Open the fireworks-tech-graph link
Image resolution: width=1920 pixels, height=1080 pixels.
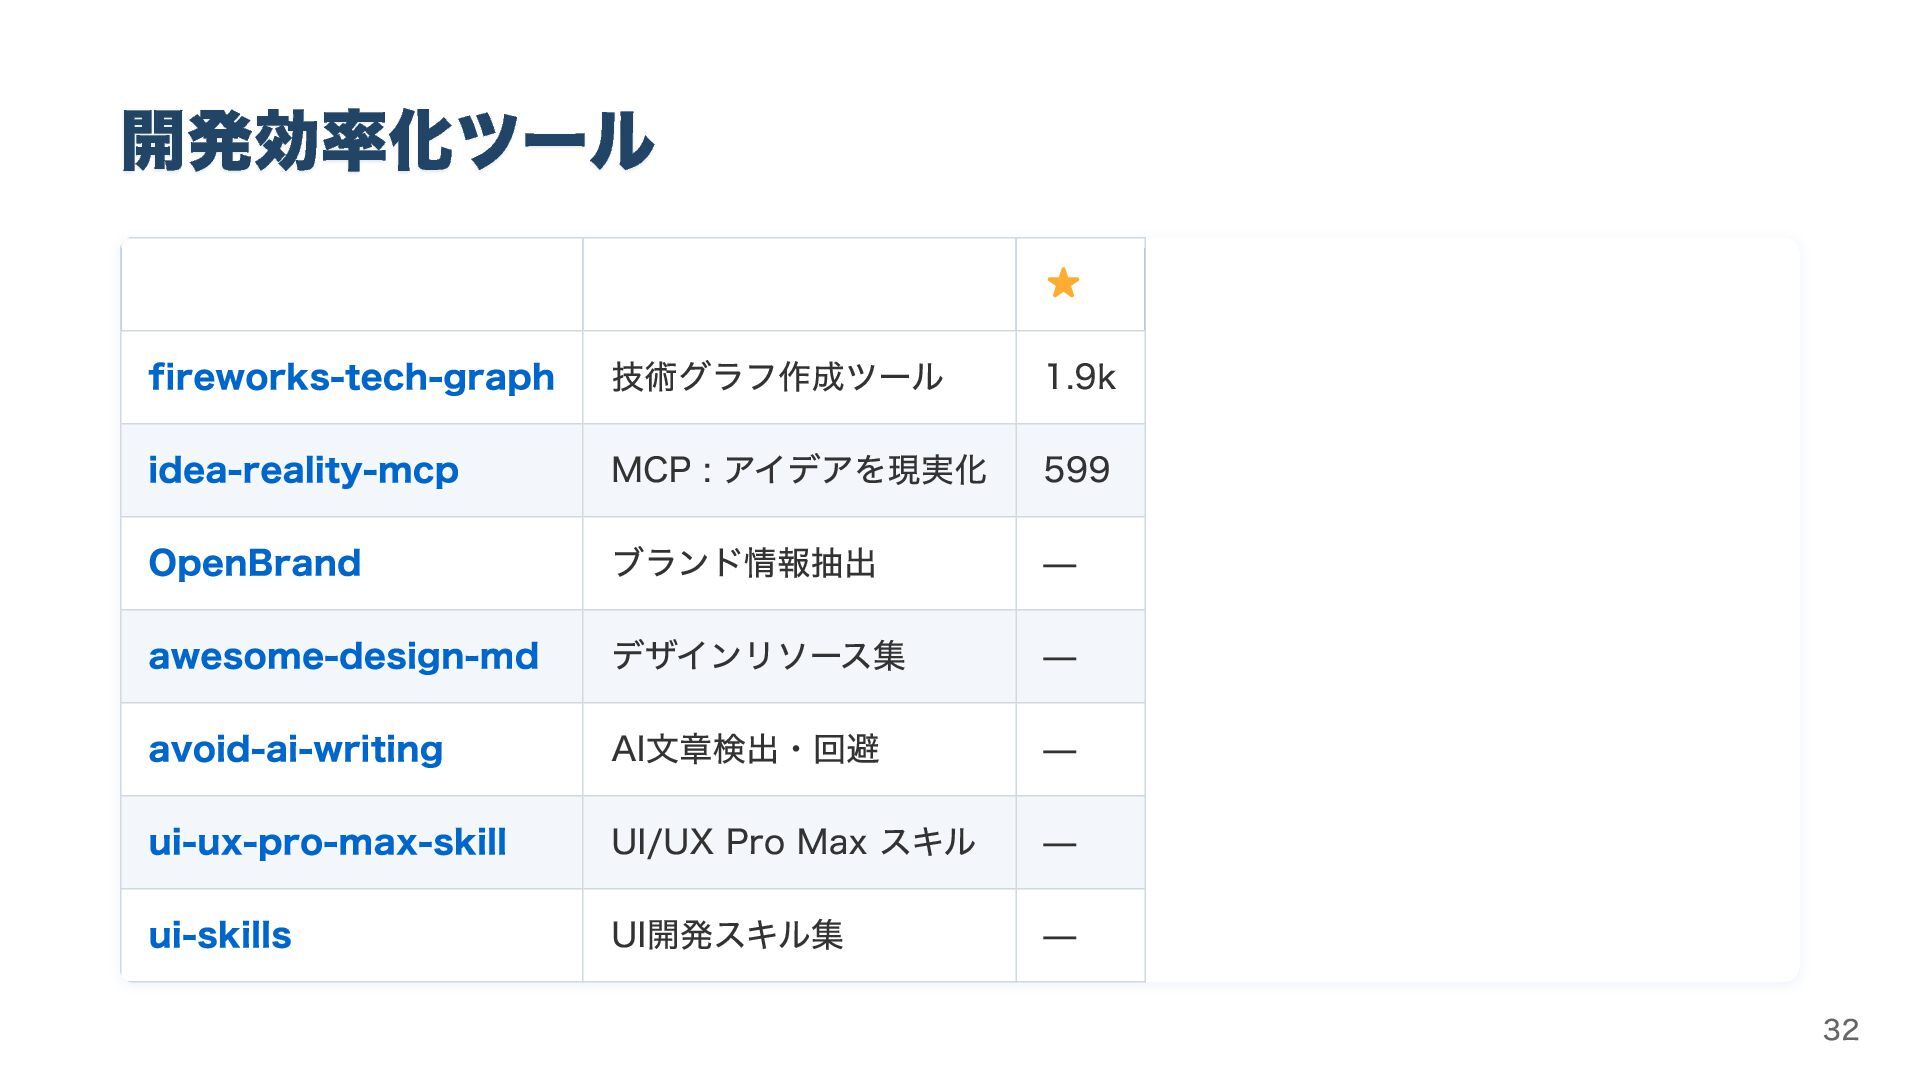[351, 377]
